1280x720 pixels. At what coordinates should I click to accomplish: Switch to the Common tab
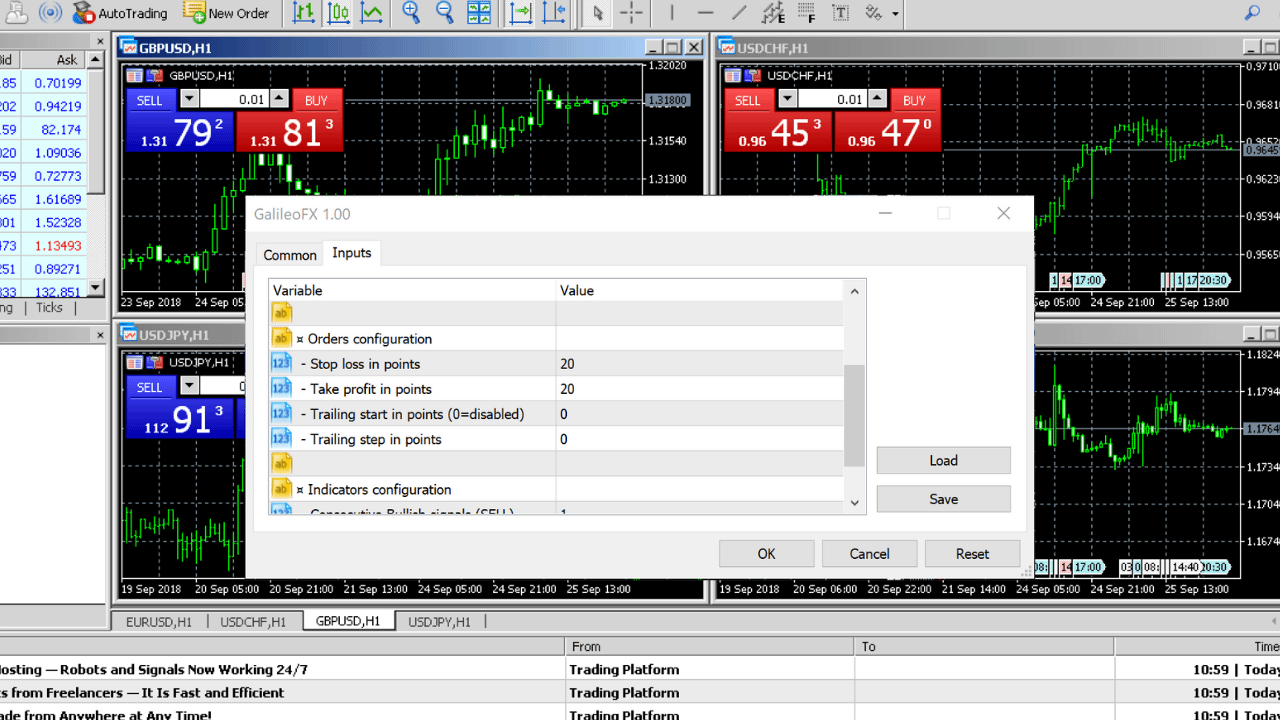(290, 255)
